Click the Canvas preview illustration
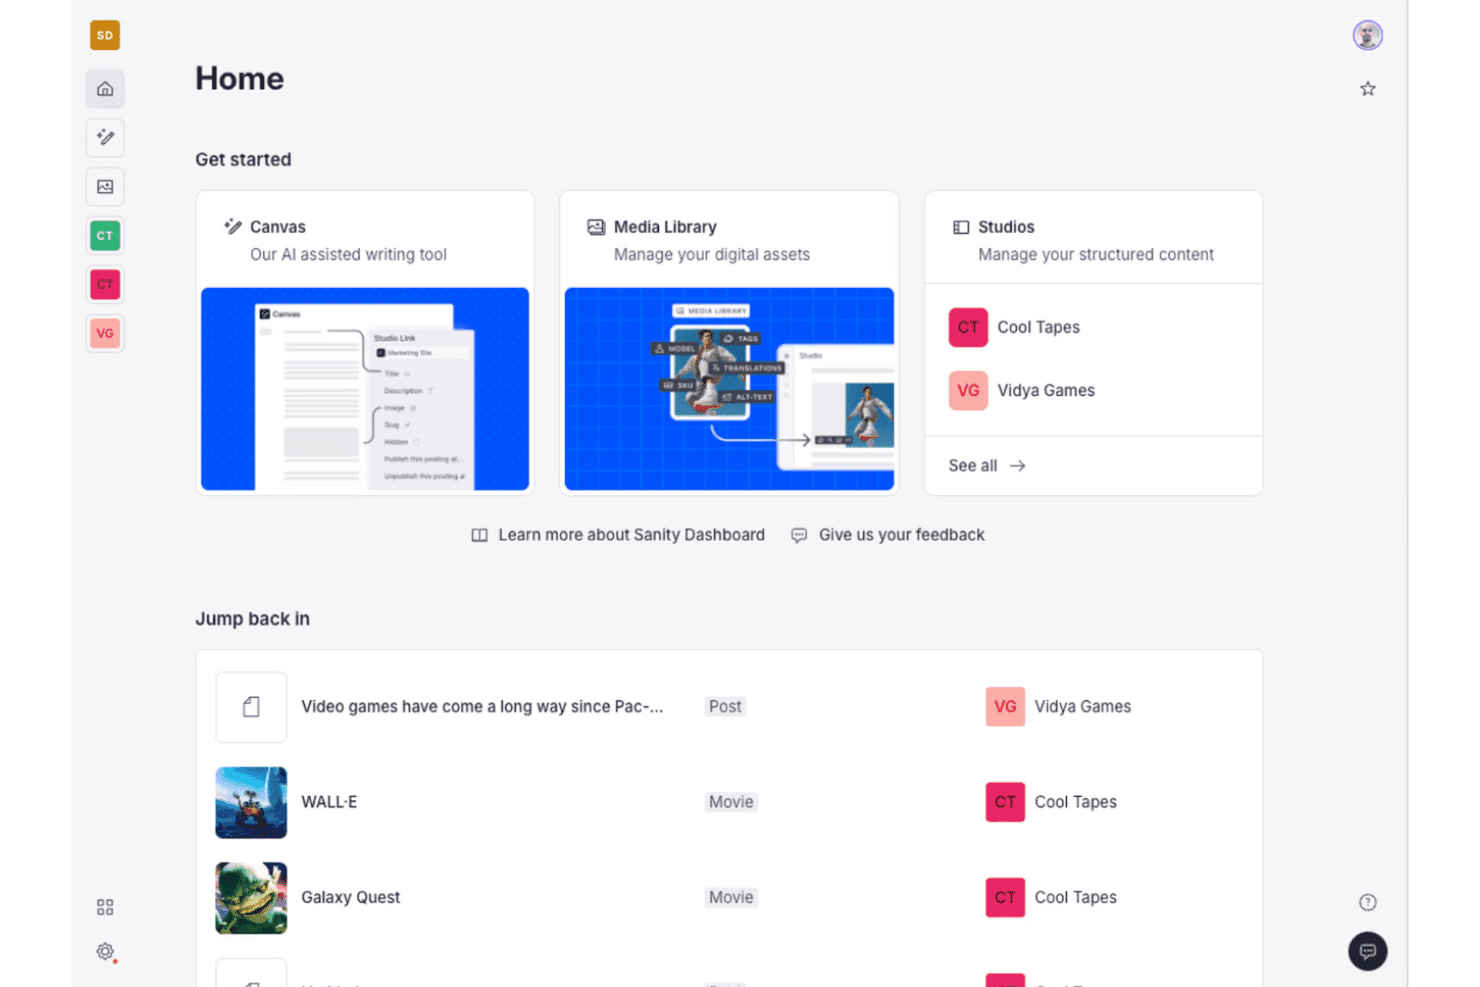1480x987 pixels. pyautogui.click(x=365, y=389)
